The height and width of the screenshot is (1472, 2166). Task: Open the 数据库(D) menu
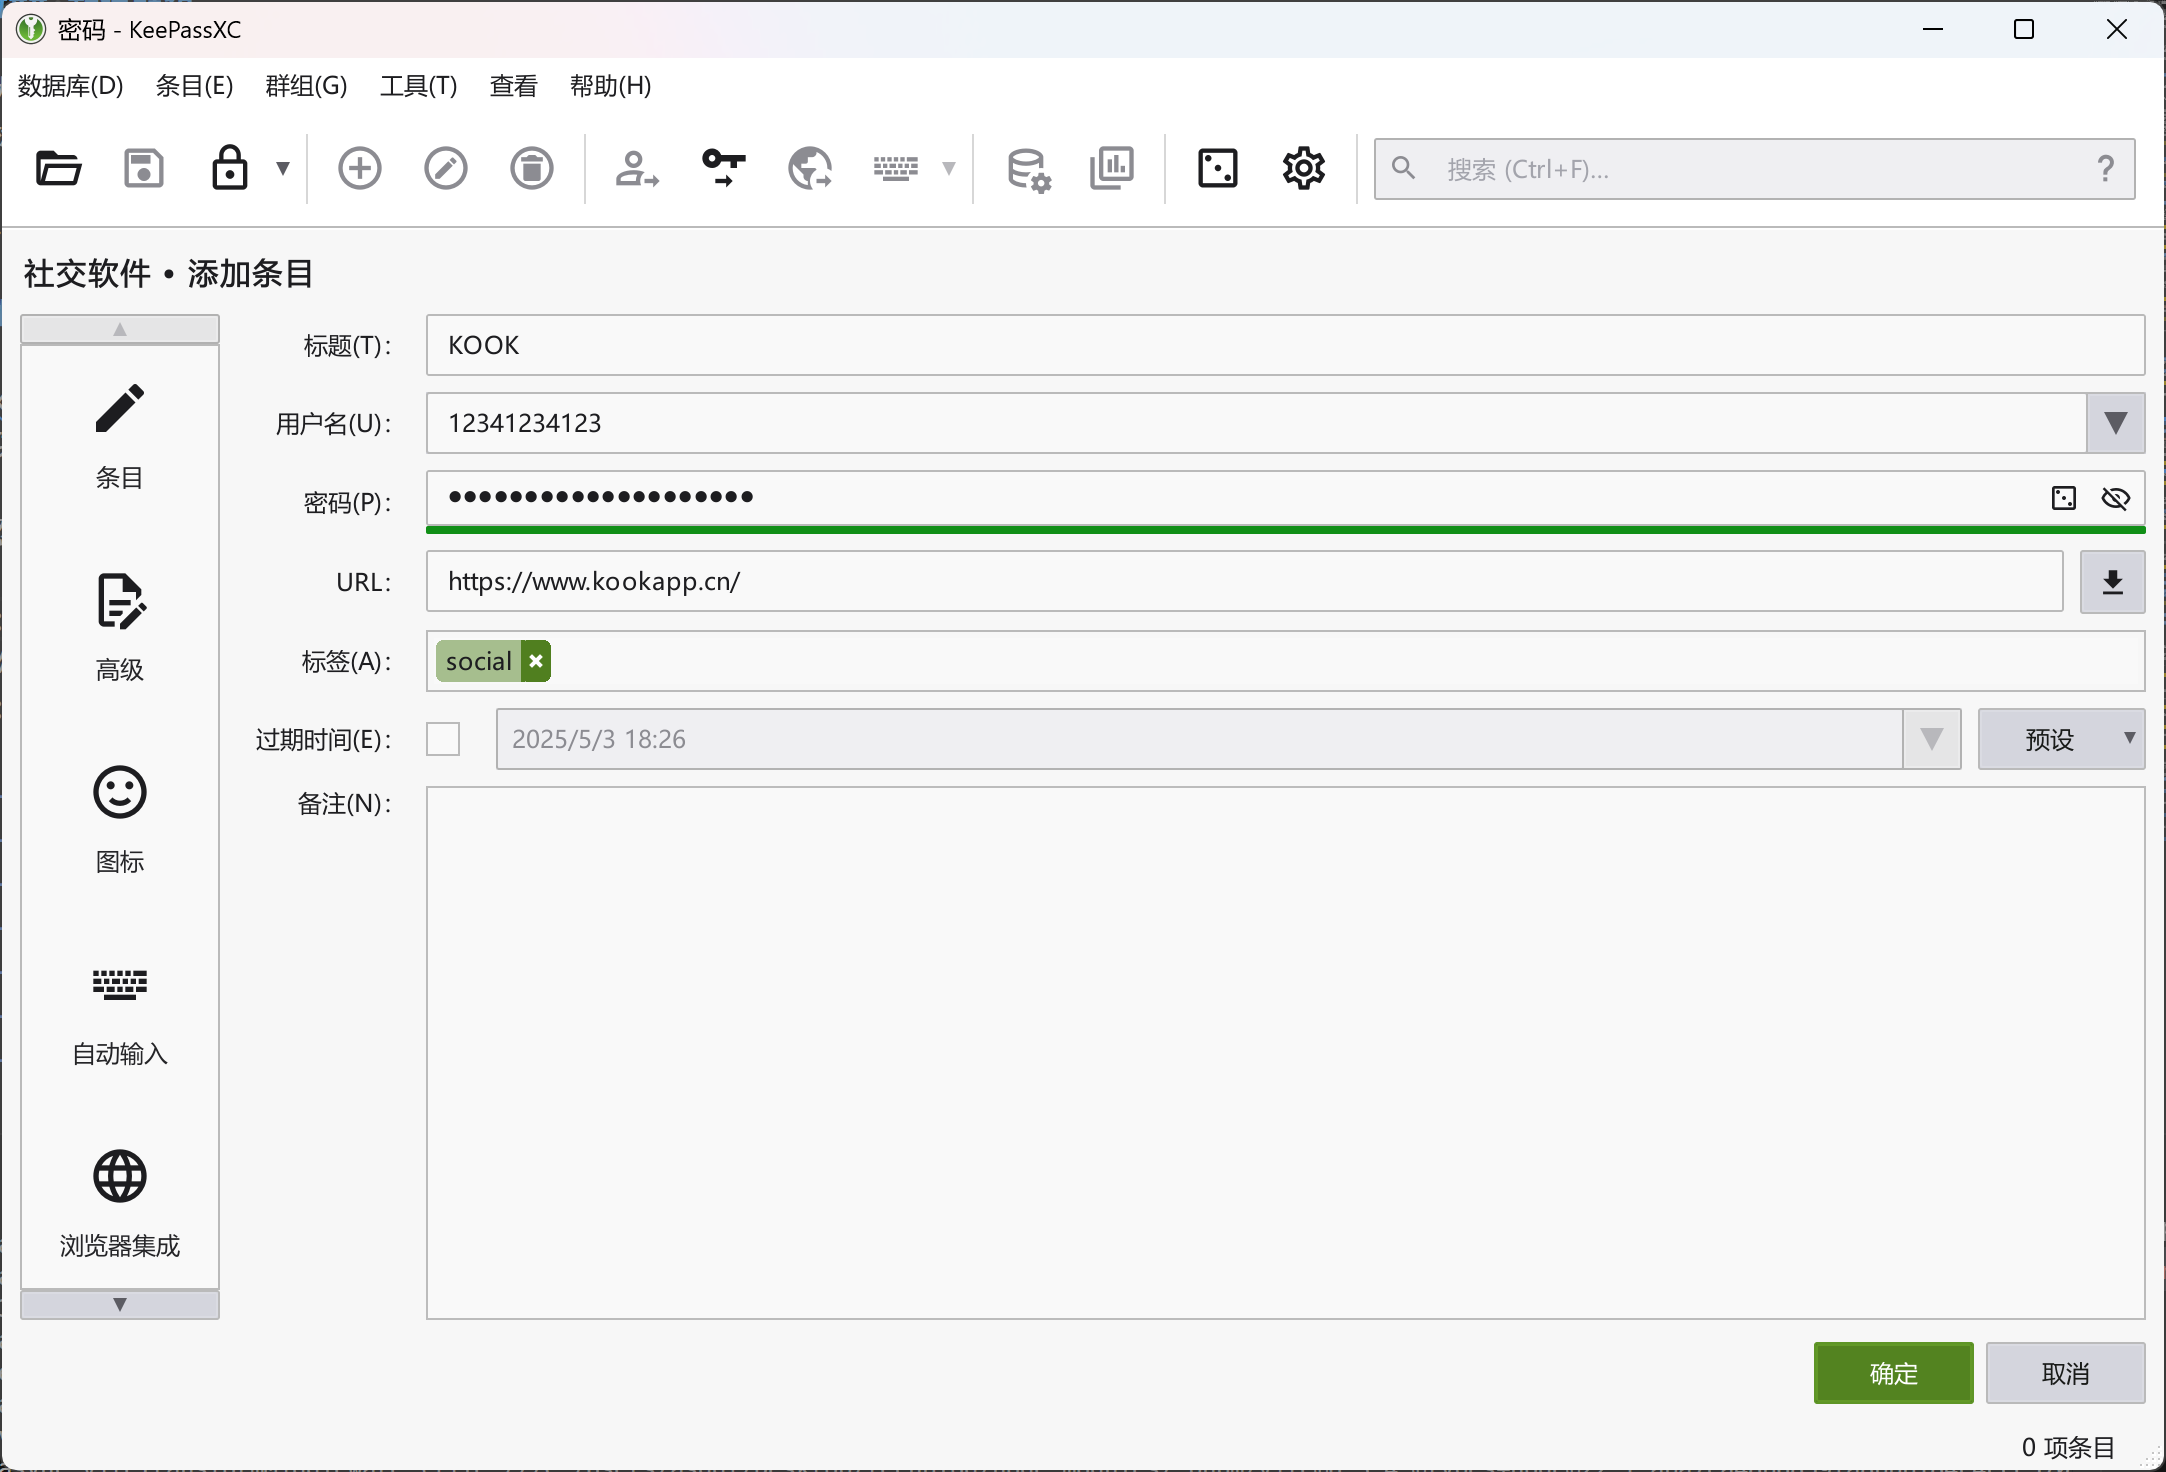(71, 86)
